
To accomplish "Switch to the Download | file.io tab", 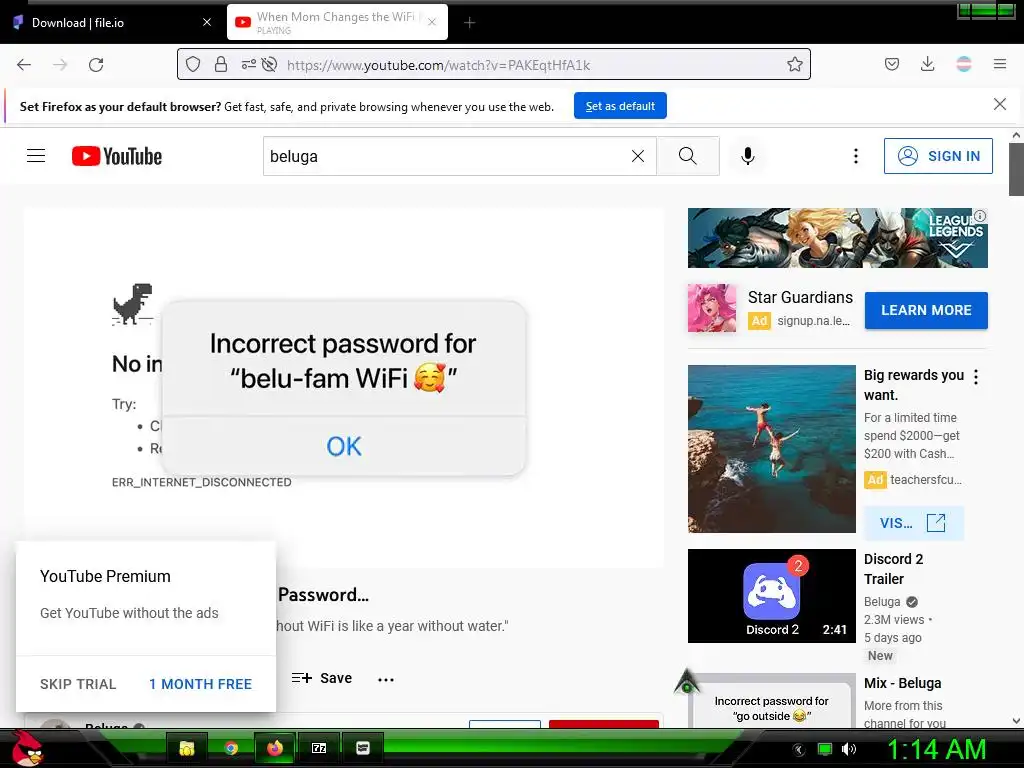I will (x=109, y=22).
